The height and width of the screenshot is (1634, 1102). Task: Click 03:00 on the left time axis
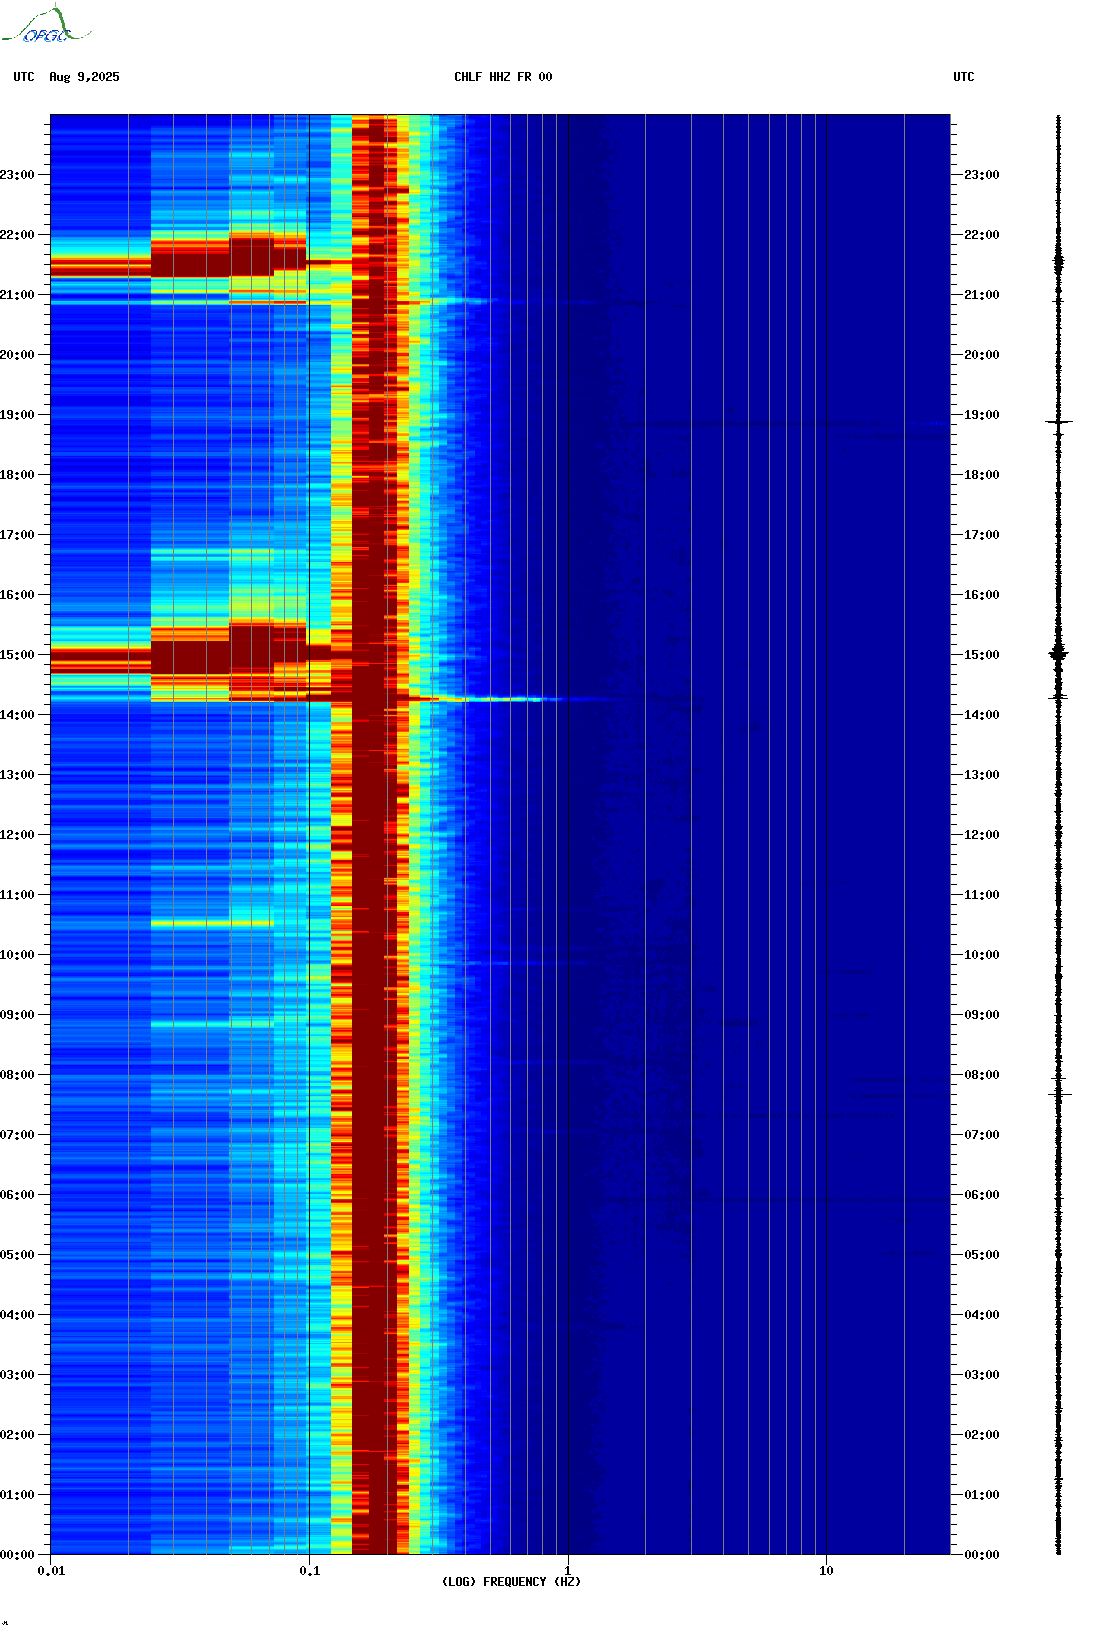point(17,1375)
